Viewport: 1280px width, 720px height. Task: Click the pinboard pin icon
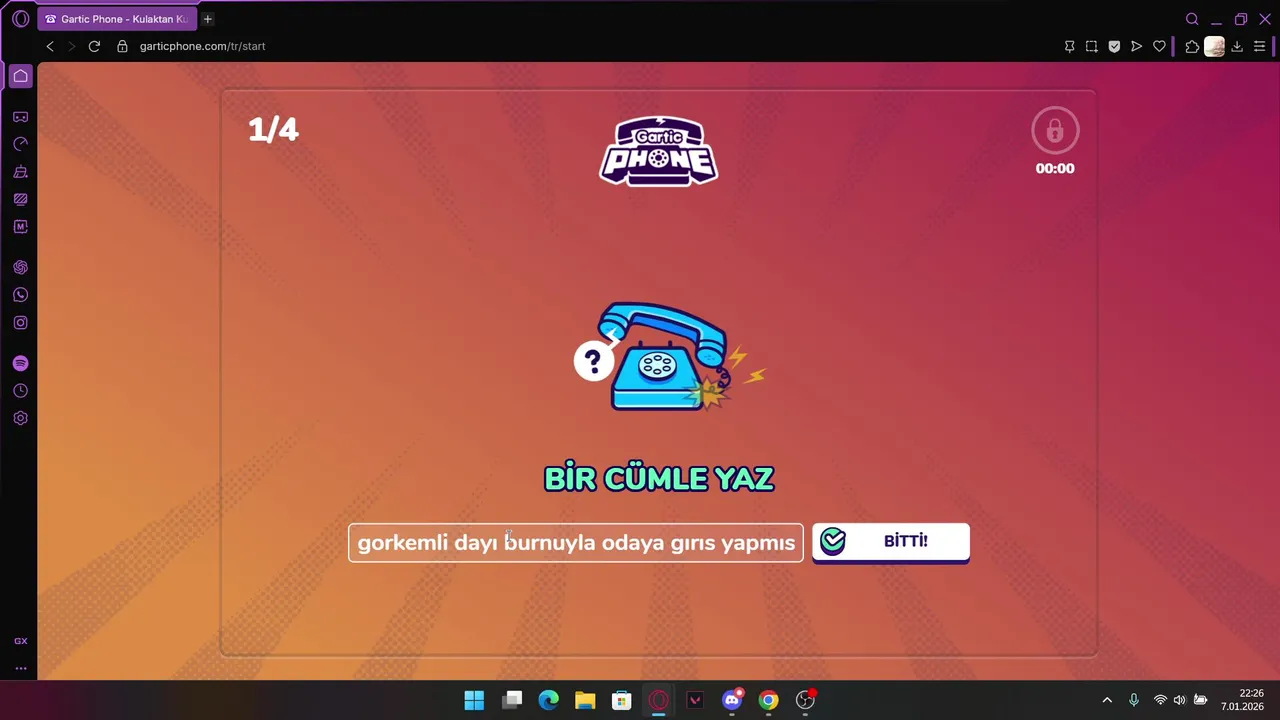(1069, 46)
